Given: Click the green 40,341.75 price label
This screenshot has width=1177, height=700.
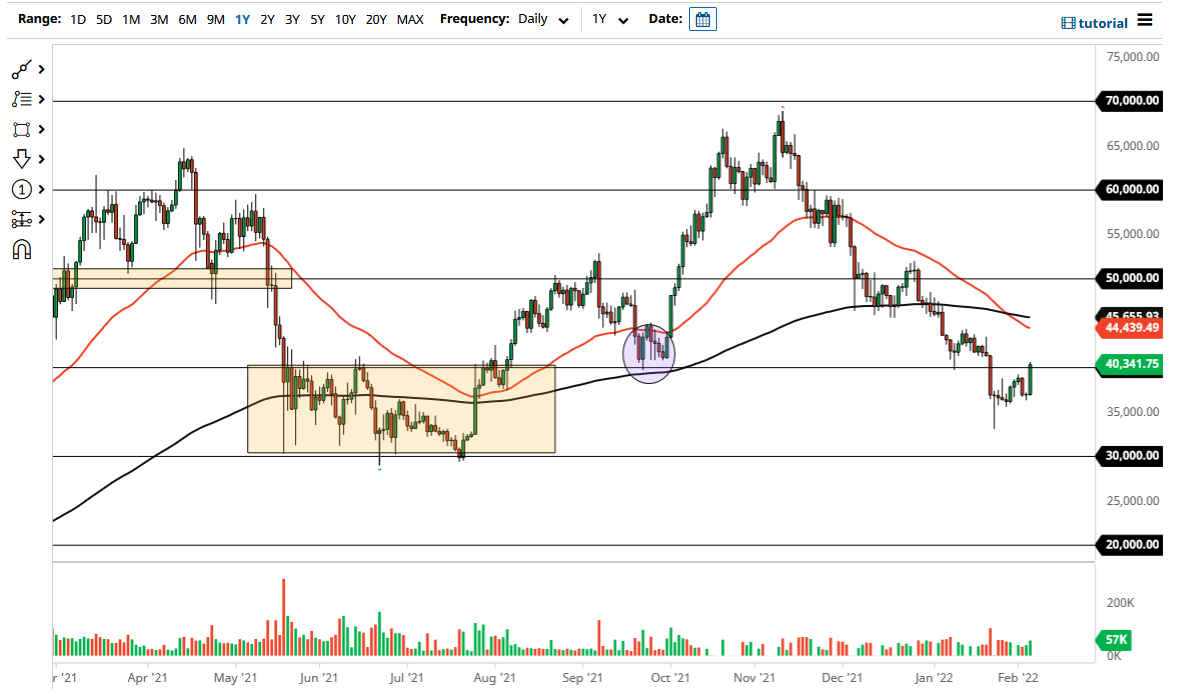Looking at the screenshot, I should 1131,366.
